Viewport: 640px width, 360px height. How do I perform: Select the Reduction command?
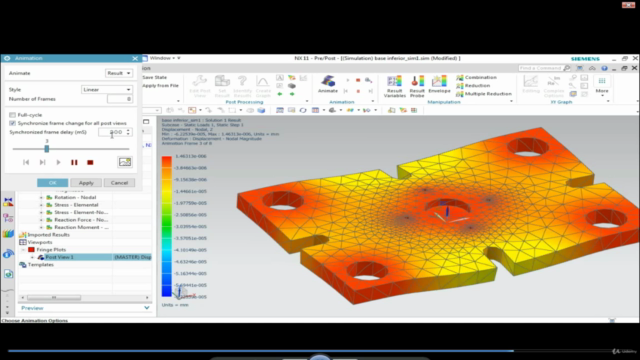[x=473, y=85]
